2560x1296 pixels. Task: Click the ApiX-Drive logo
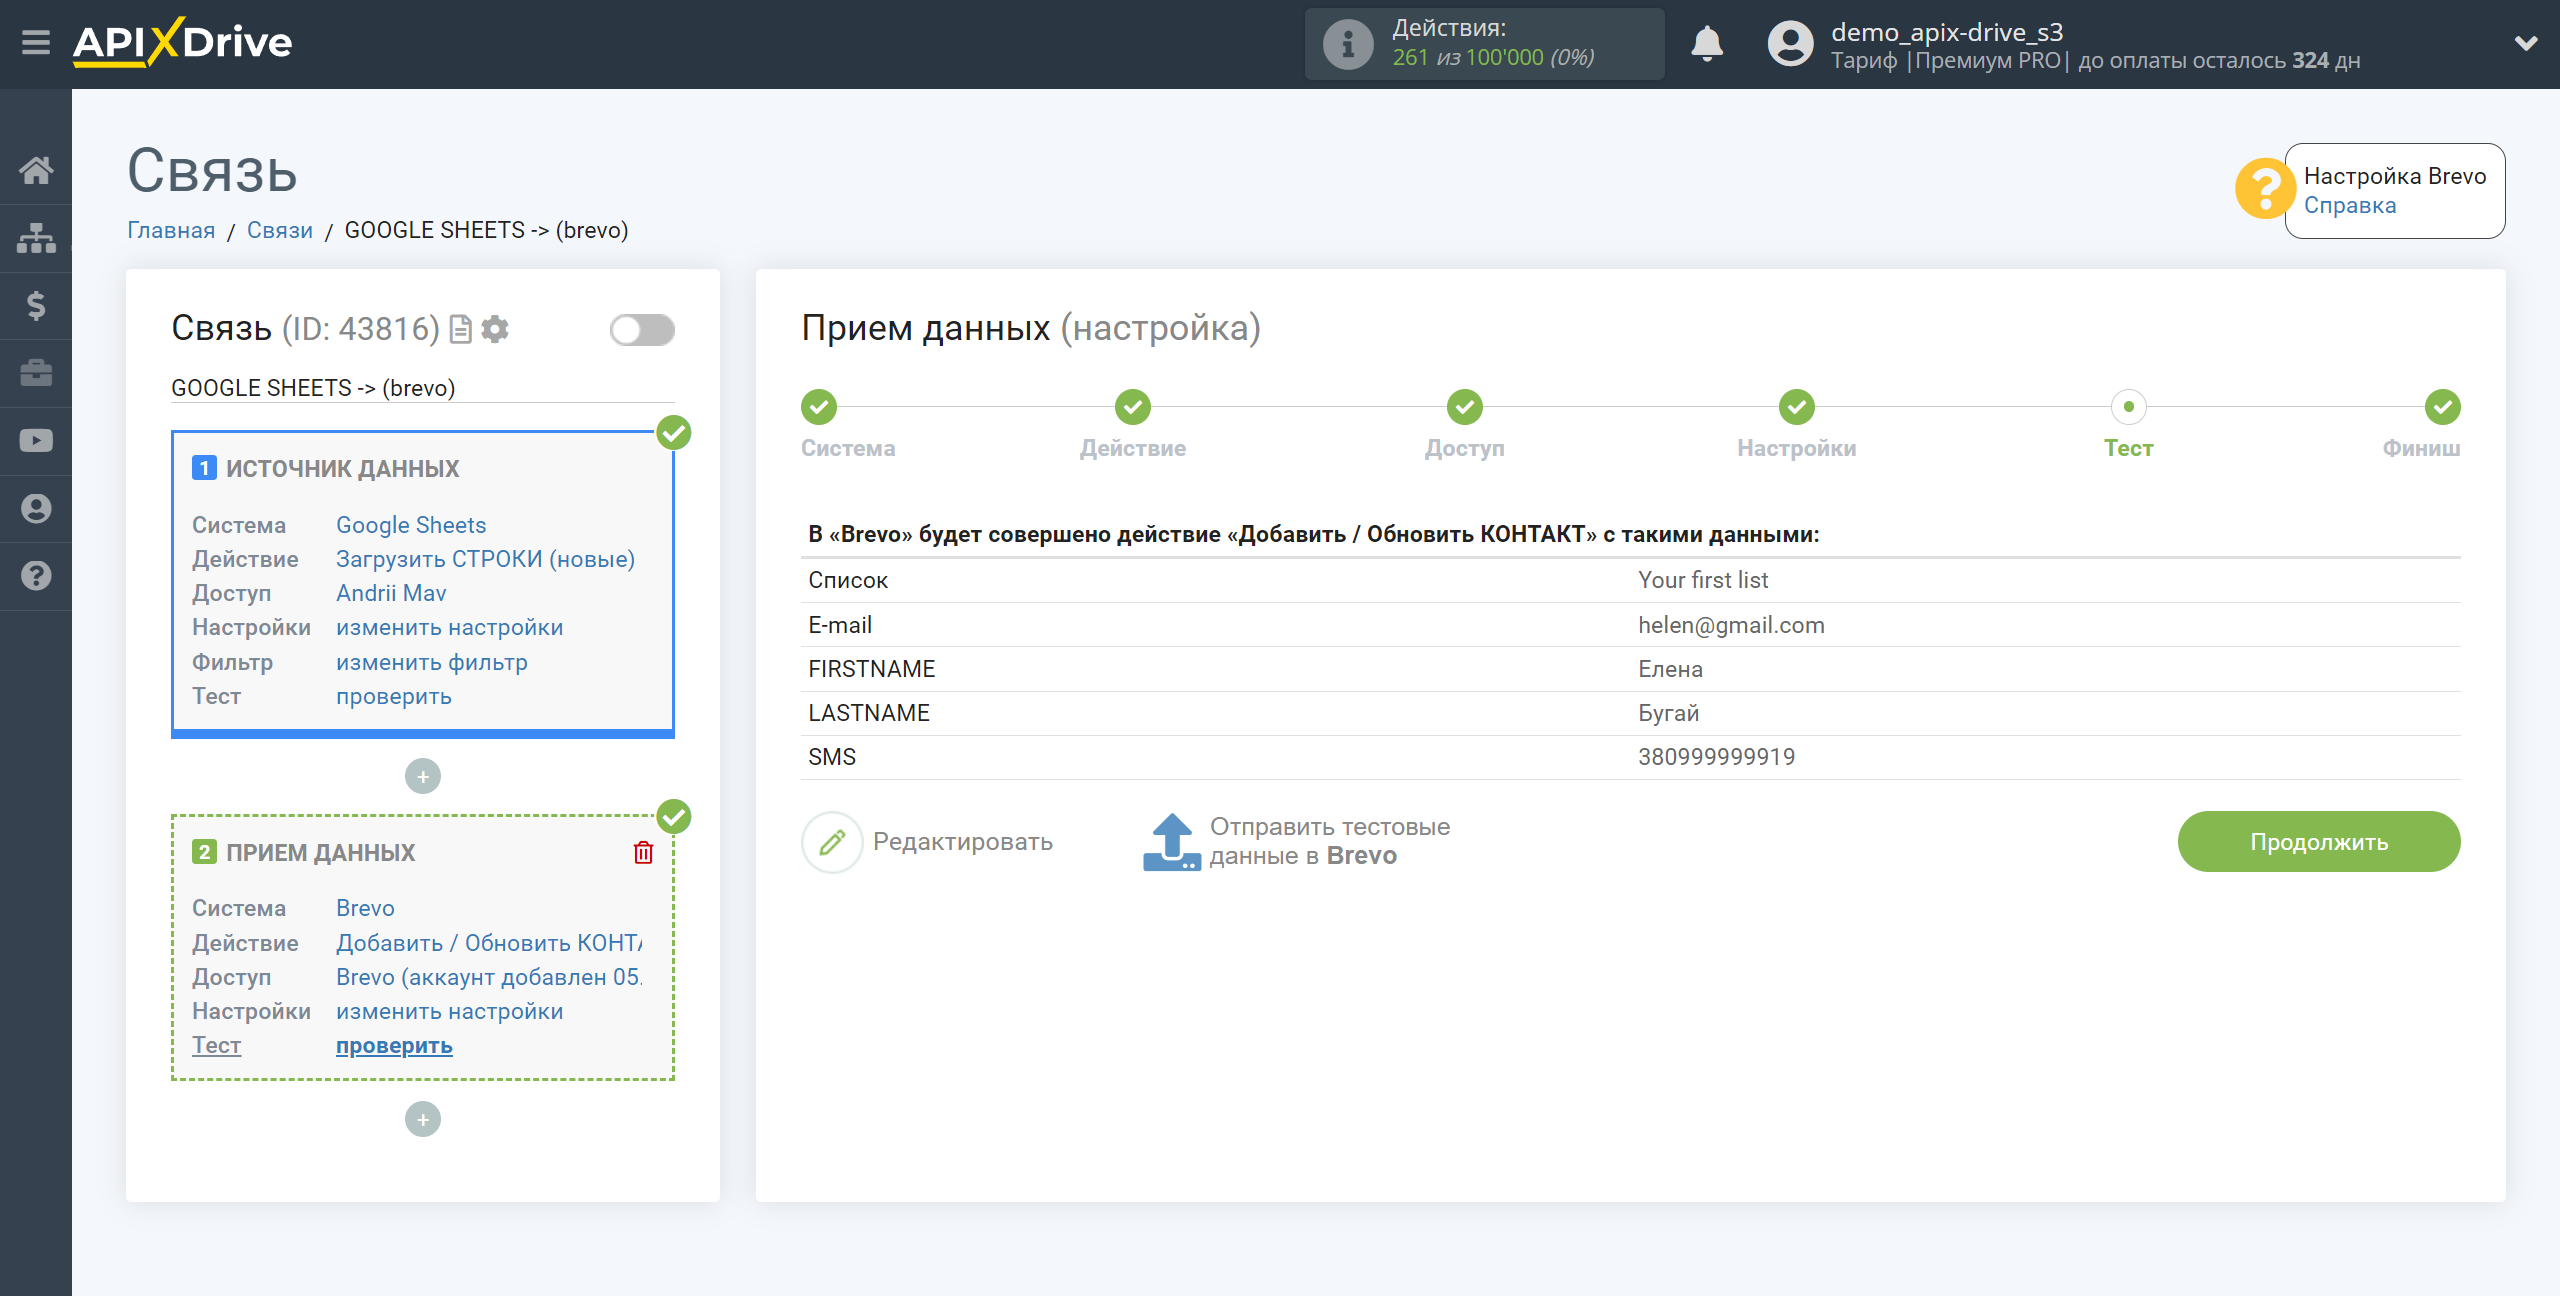point(182,43)
